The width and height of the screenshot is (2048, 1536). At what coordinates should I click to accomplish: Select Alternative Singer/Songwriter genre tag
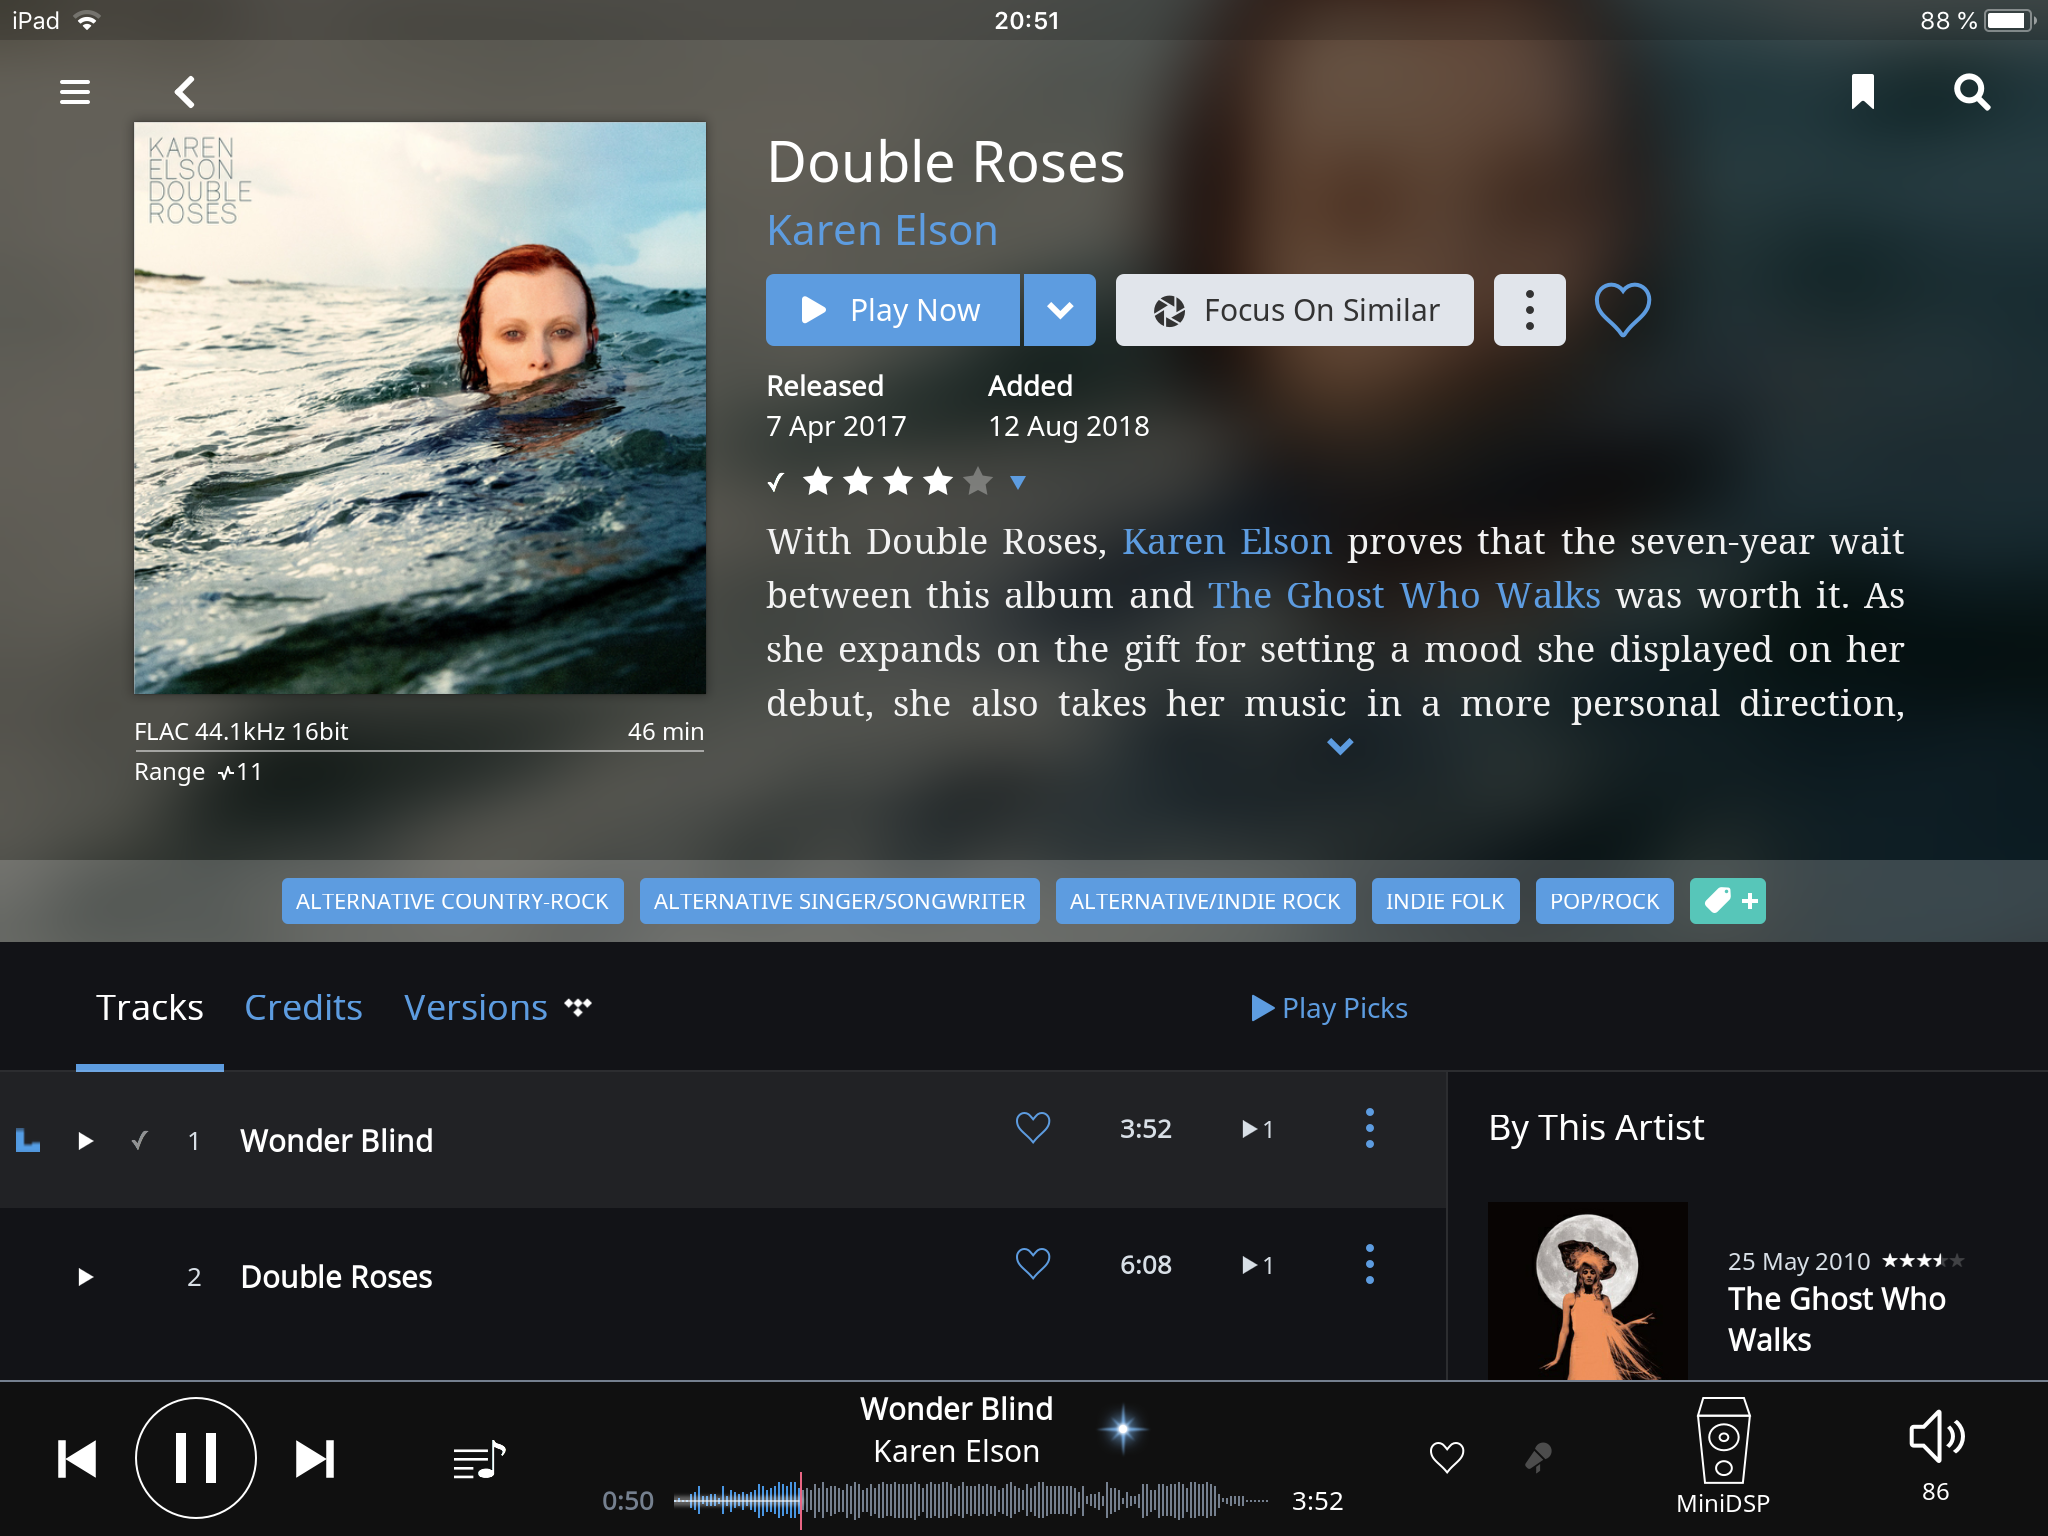pyautogui.click(x=839, y=901)
